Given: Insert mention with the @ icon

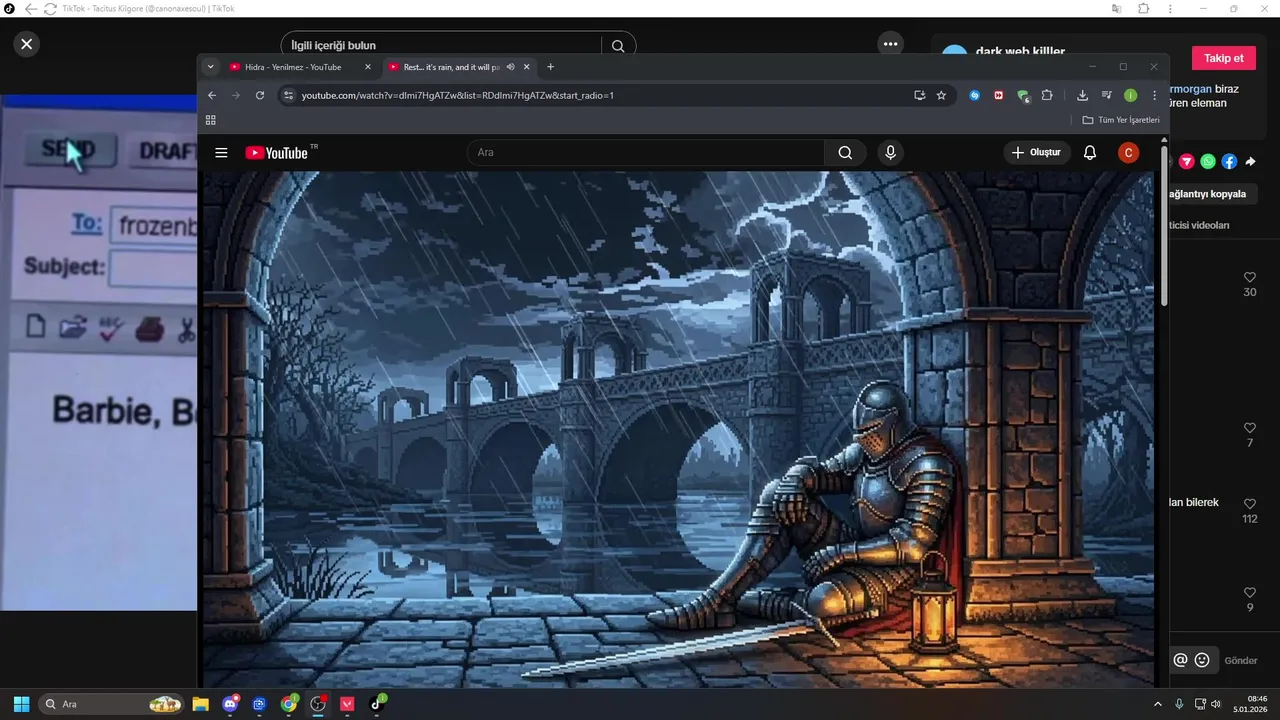Looking at the screenshot, I should point(1180,660).
